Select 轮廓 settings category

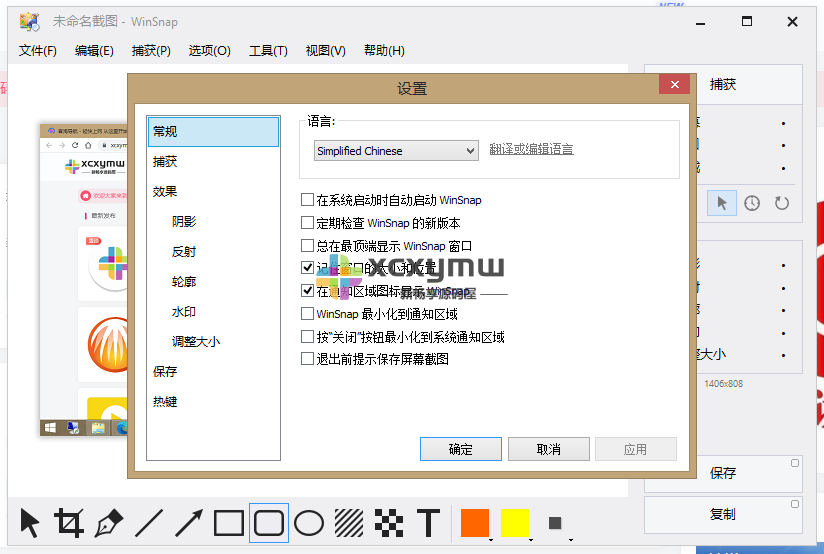[x=213, y=282]
